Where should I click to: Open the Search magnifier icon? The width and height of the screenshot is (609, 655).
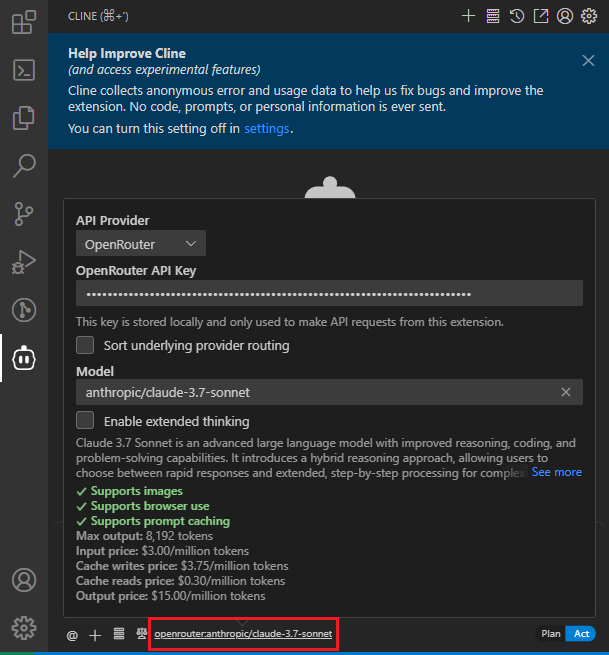pyautogui.click(x=24, y=166)
